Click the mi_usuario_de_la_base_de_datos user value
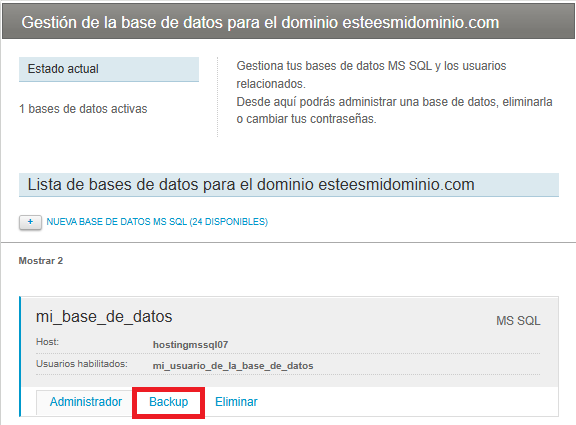This screenshot has width=576, height=425. pos(233,366)
